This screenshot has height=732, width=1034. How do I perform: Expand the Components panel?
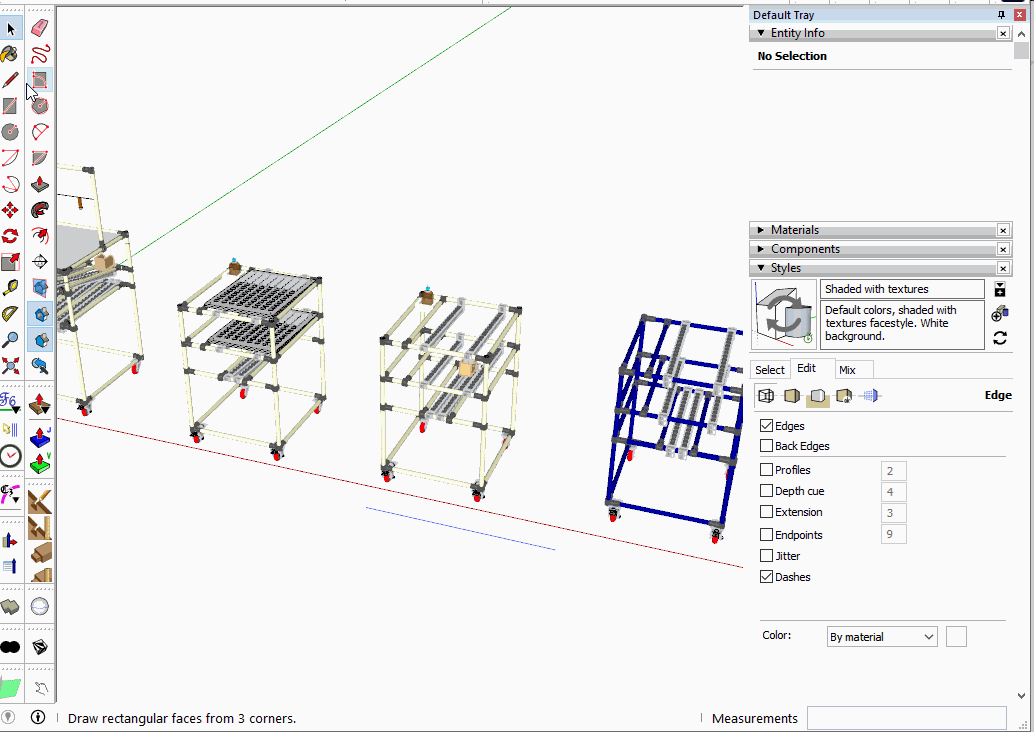[x=761, y=249]
